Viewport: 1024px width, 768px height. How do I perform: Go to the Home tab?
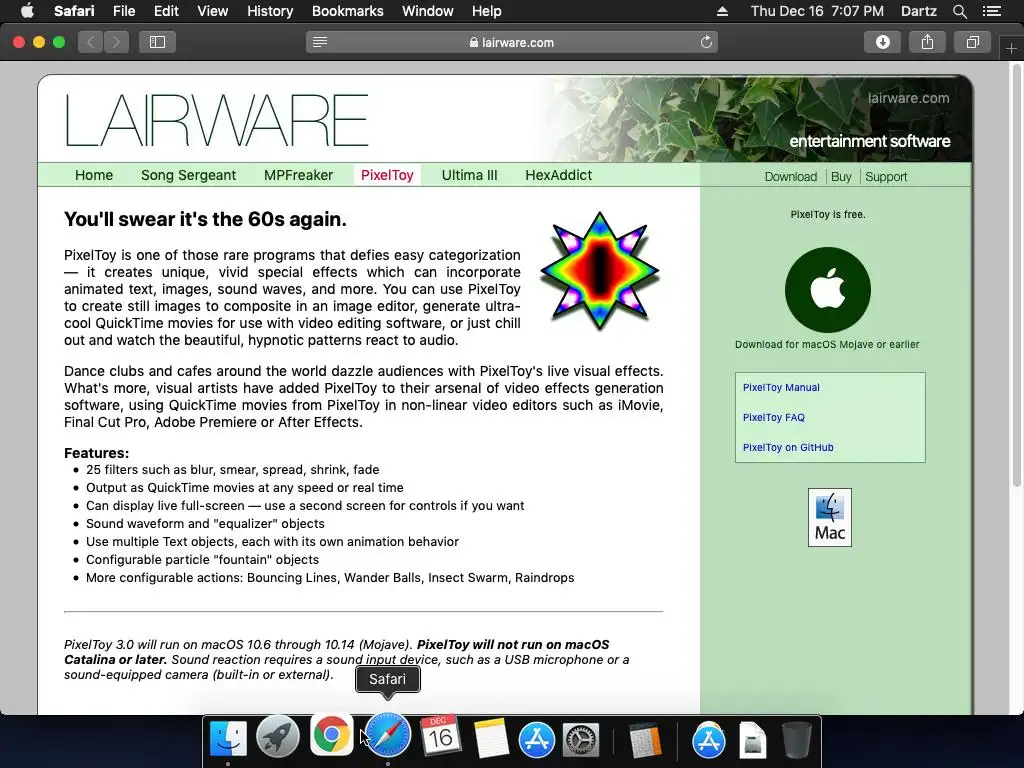click(x=94, y=175)
